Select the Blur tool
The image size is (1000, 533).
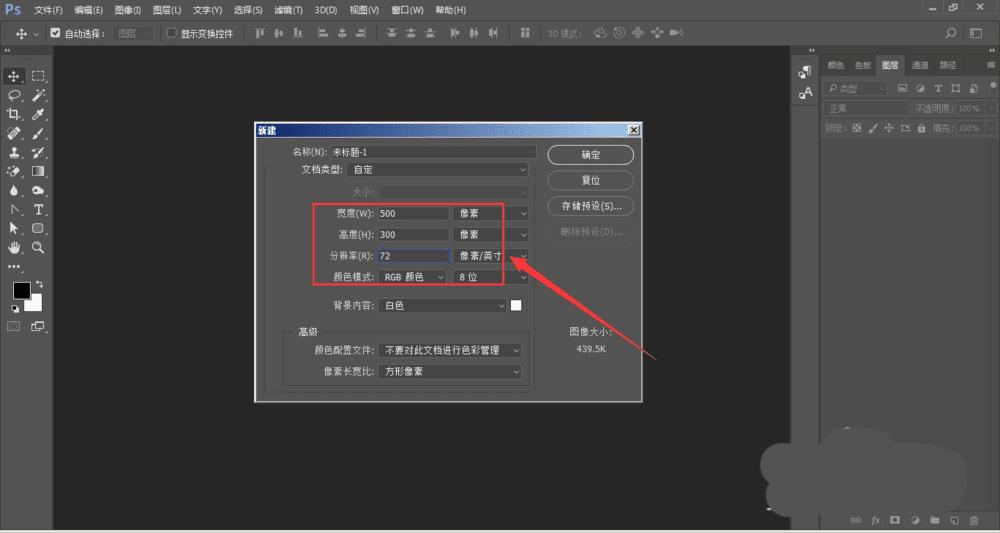(x=14, y=191)
